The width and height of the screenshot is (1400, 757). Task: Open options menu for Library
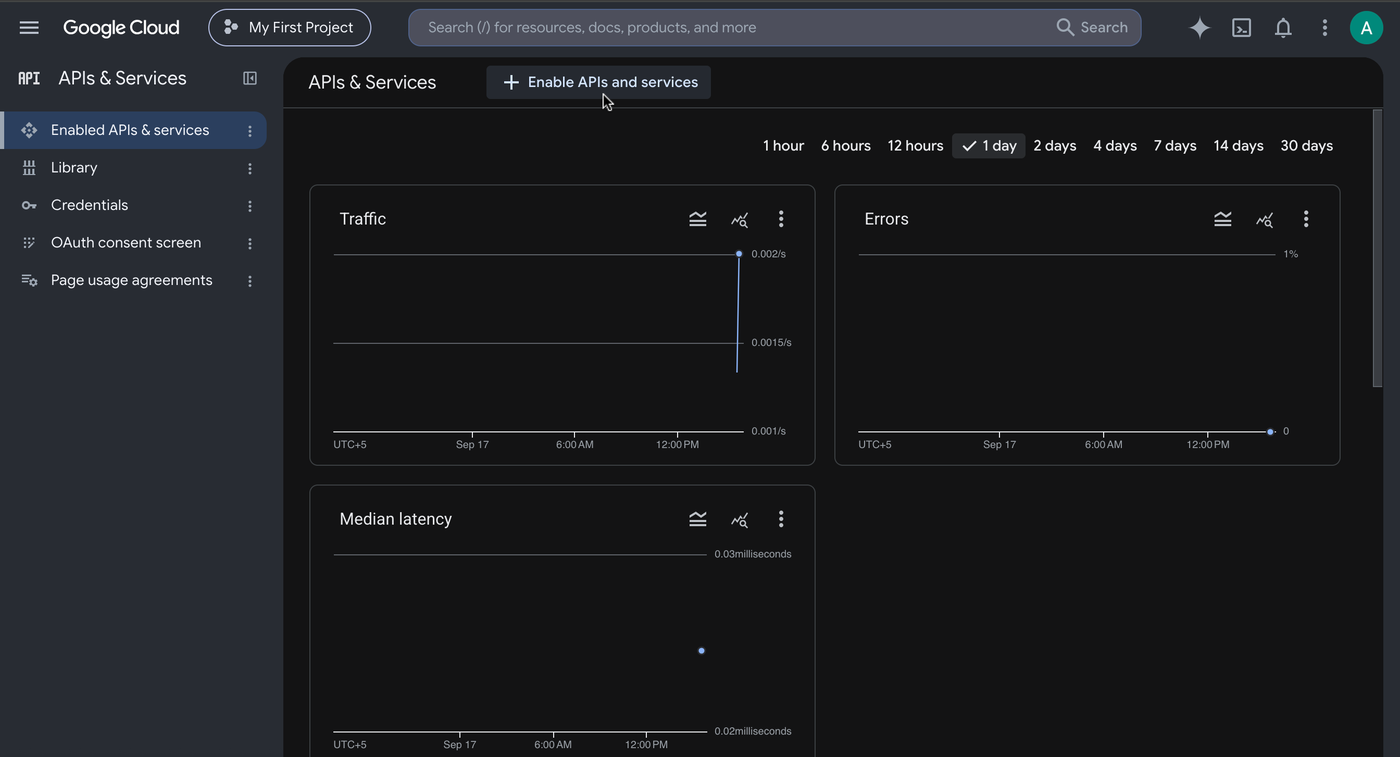pyautogui.click(x=250, y=169)
